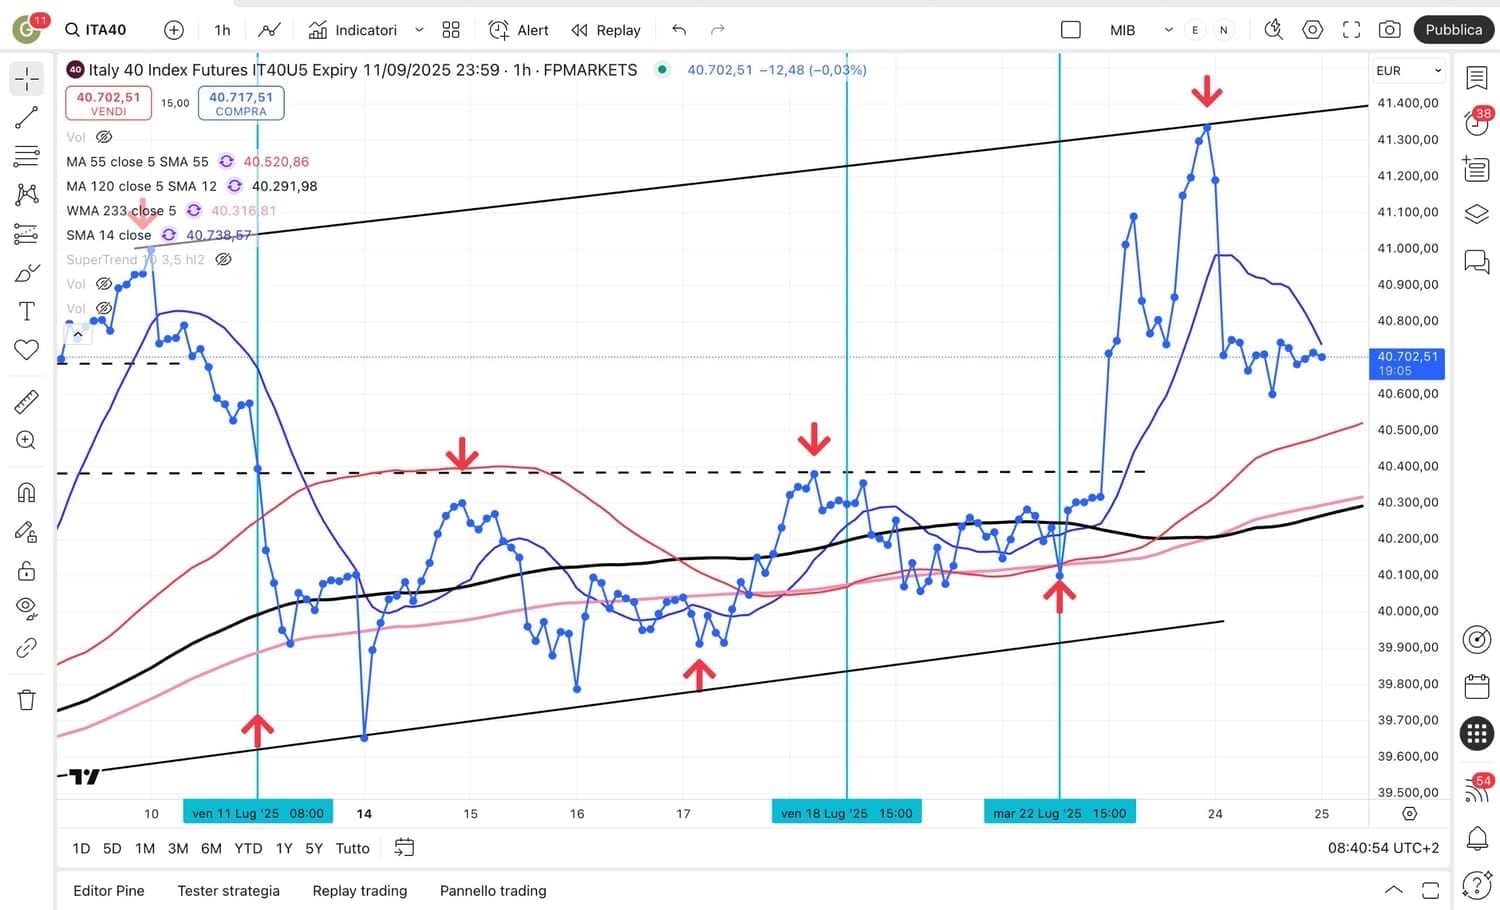Open the chart type selector
The width and height of the screenshot is (1500, 910).
[x=269, y=30]
